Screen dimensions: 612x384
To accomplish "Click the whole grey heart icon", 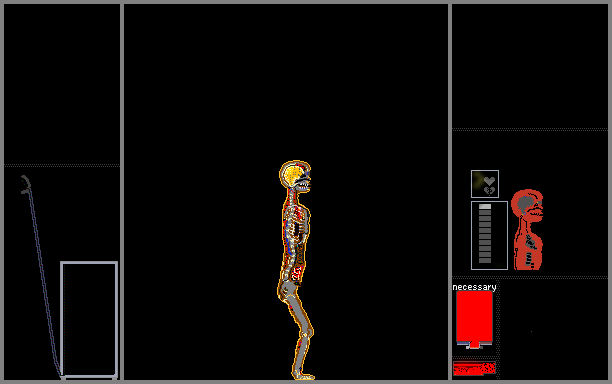I will (489, 181).
